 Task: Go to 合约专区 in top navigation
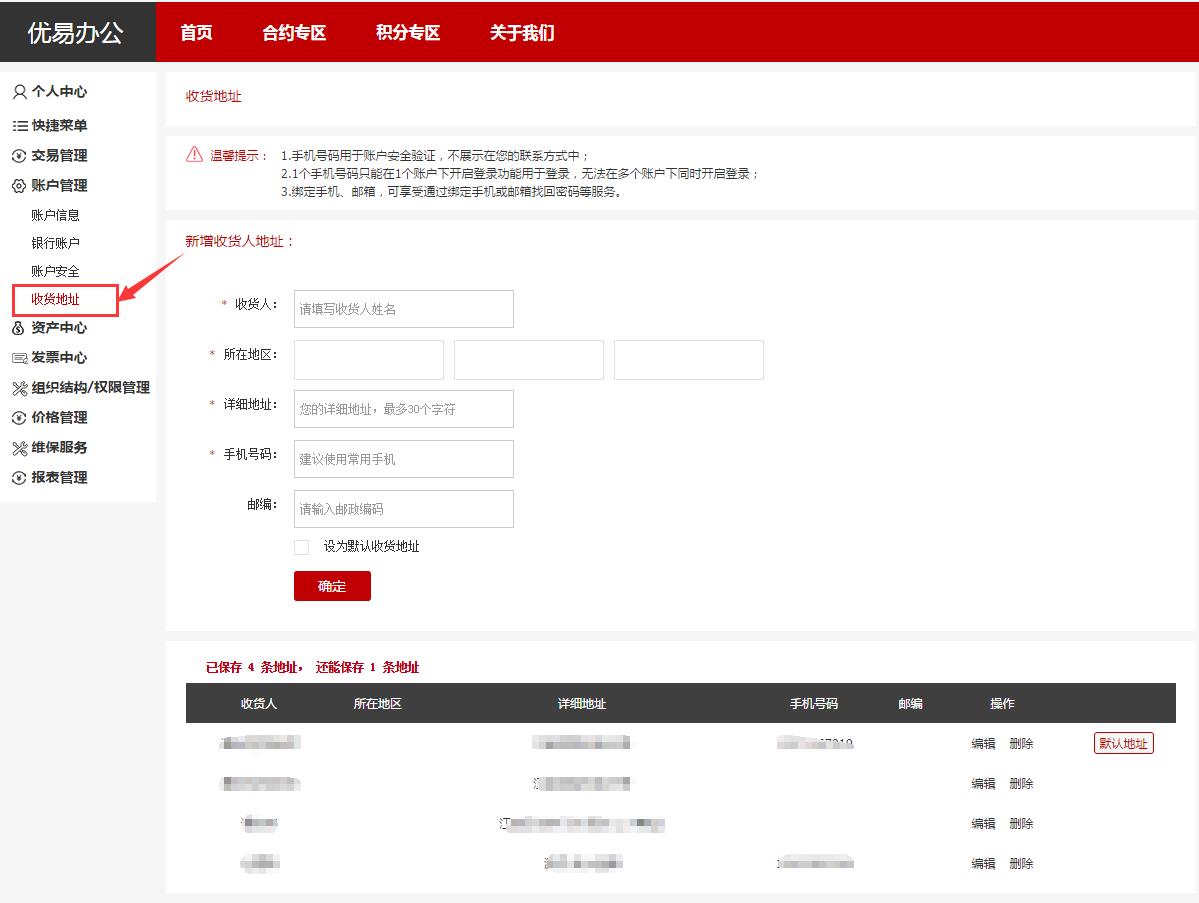(x=294, y=32)
